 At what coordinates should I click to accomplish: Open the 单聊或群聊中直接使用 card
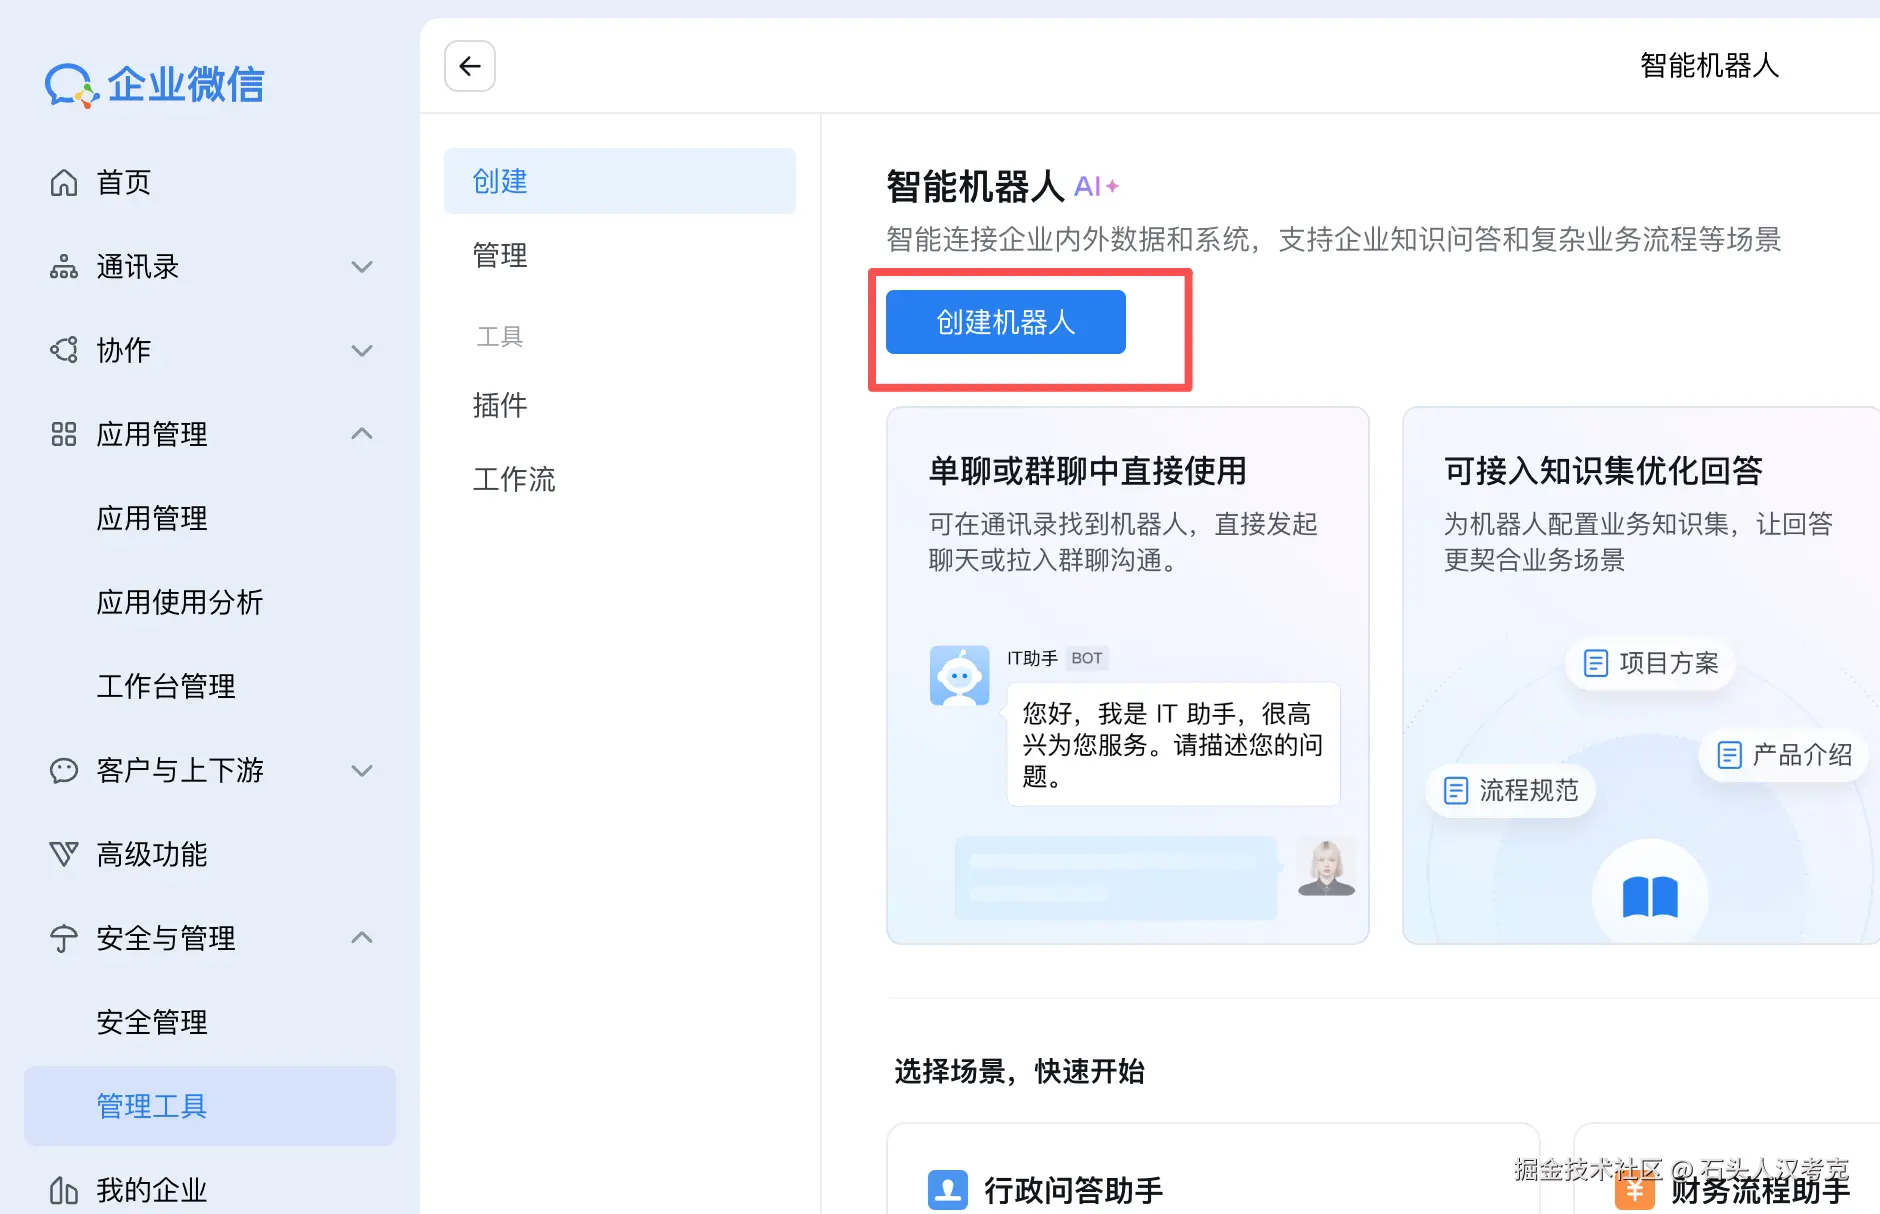pyautogui.click(x=1128, y=675)
